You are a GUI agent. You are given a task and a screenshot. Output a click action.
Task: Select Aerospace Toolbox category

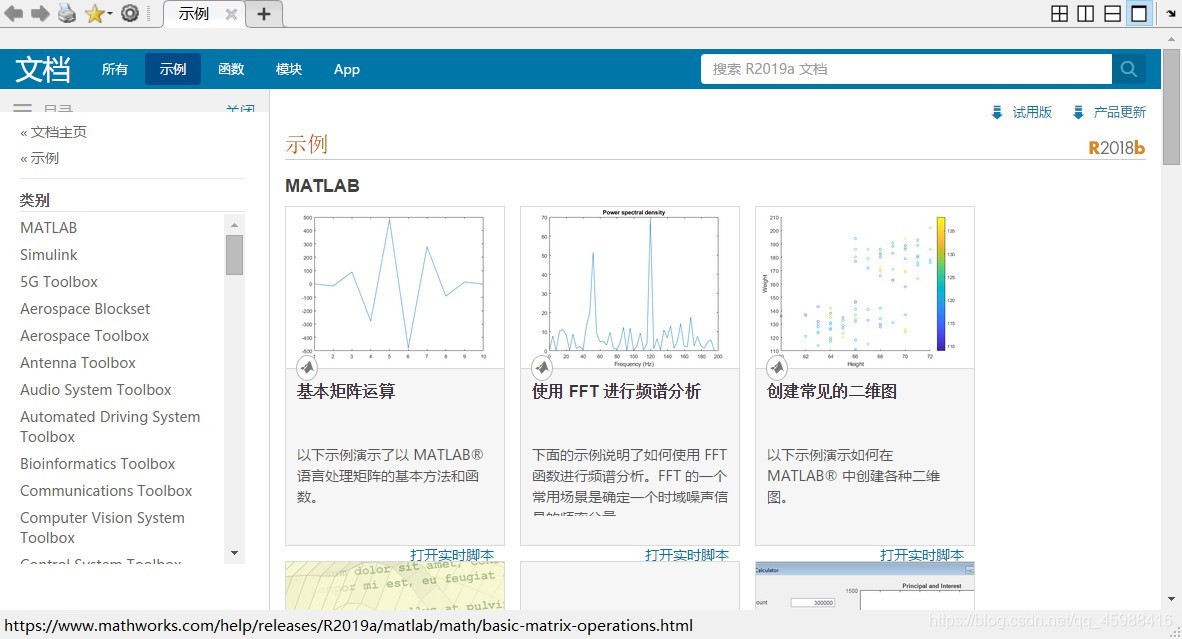pyautogui.click(x=84, y=336)
